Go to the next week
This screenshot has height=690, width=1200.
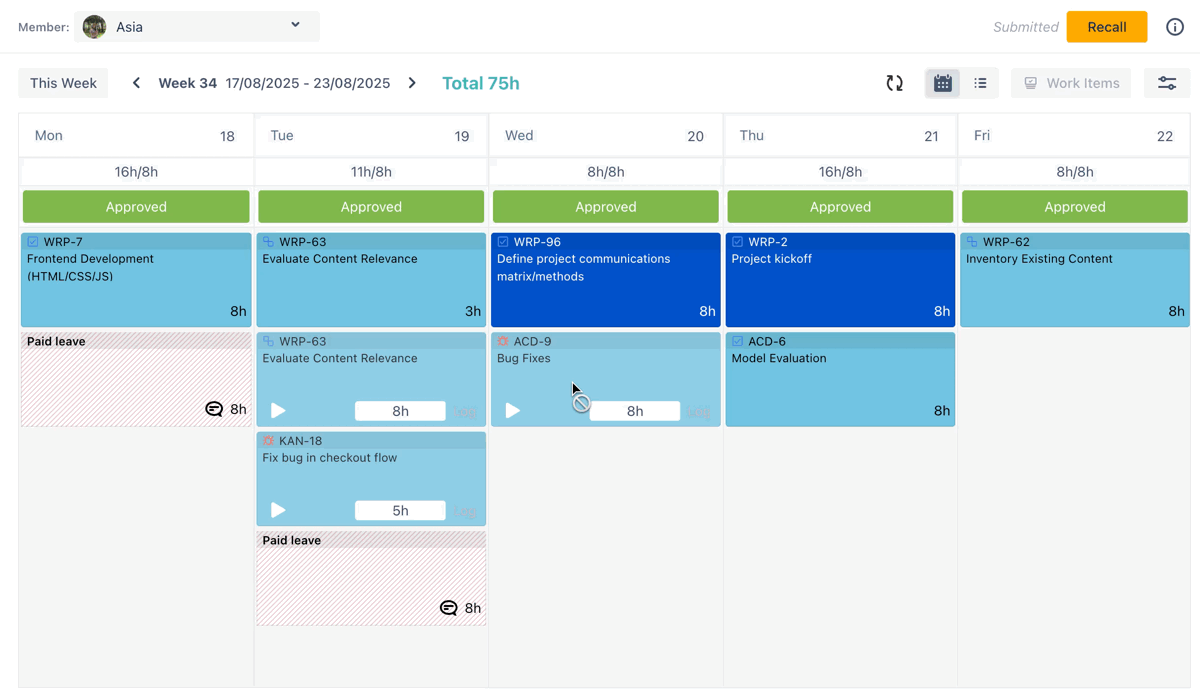412,83
